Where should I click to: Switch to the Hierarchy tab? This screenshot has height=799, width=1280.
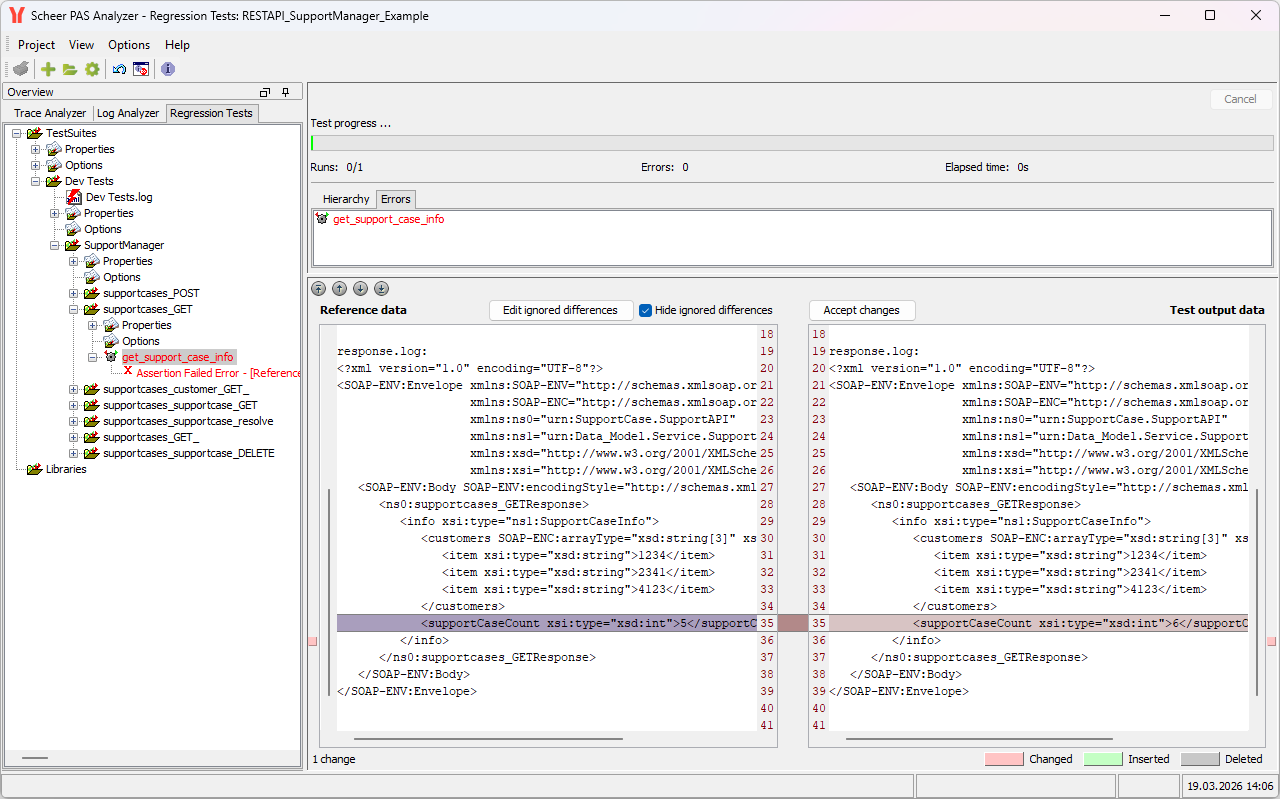(x=345, y=199)
